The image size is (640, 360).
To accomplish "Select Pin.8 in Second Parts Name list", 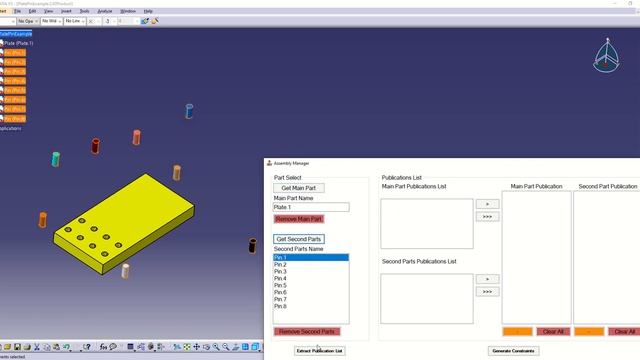I will [x=311, y=306].
